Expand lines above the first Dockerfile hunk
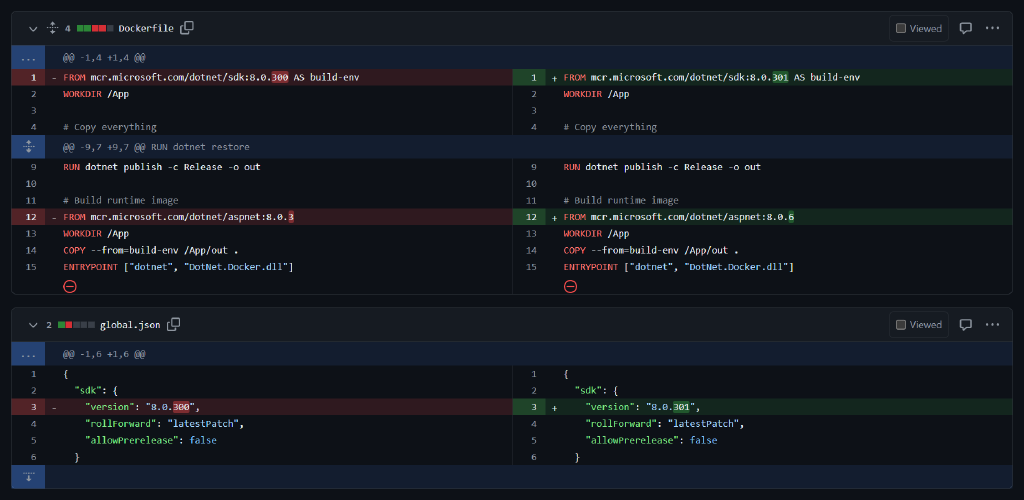The height and width of the screenshot is (500, 1024). pyautogui.click(x=28, y=58)
